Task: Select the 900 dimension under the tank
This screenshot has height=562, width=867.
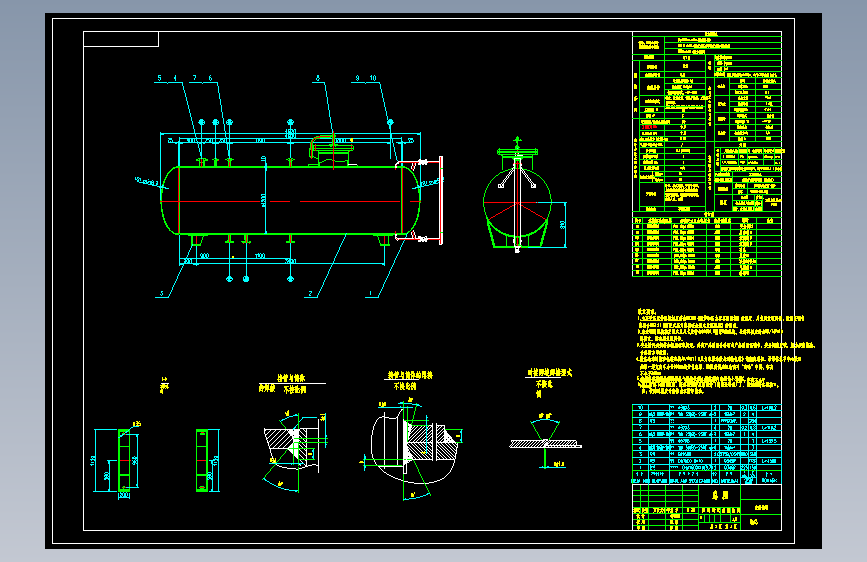Action: 205,256
